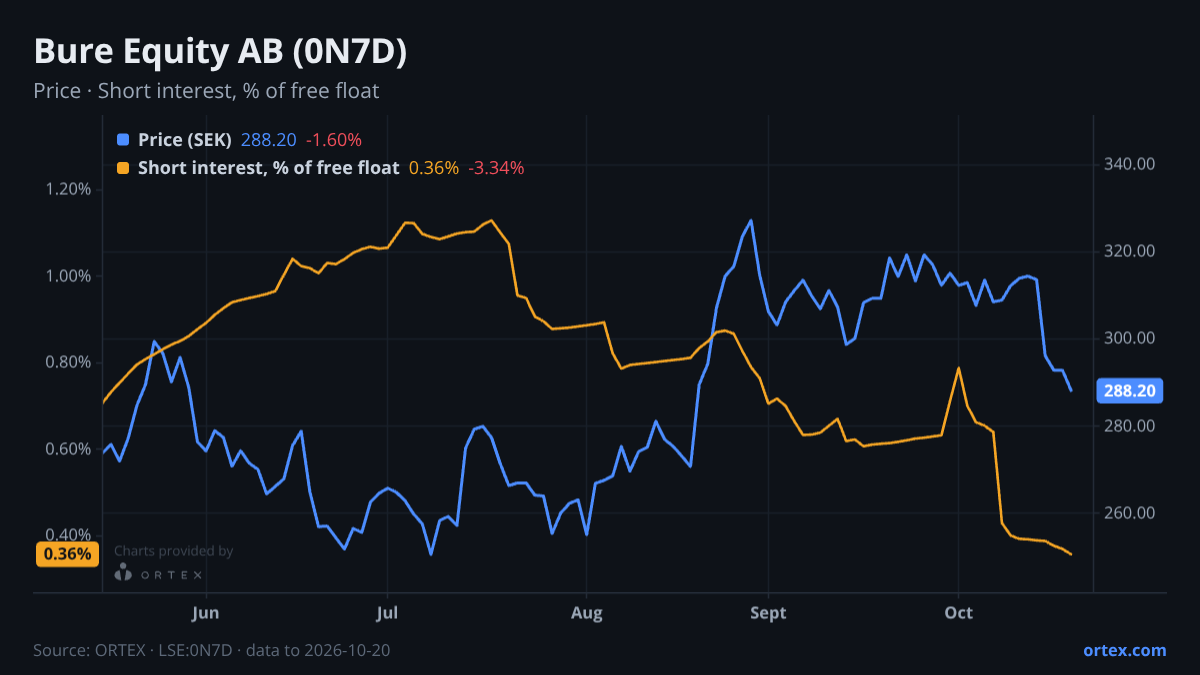Click the blue Price legend swatch
The height and width of the screenshot is (675, 1200).
pyautogui.click(x=123, y=140)
